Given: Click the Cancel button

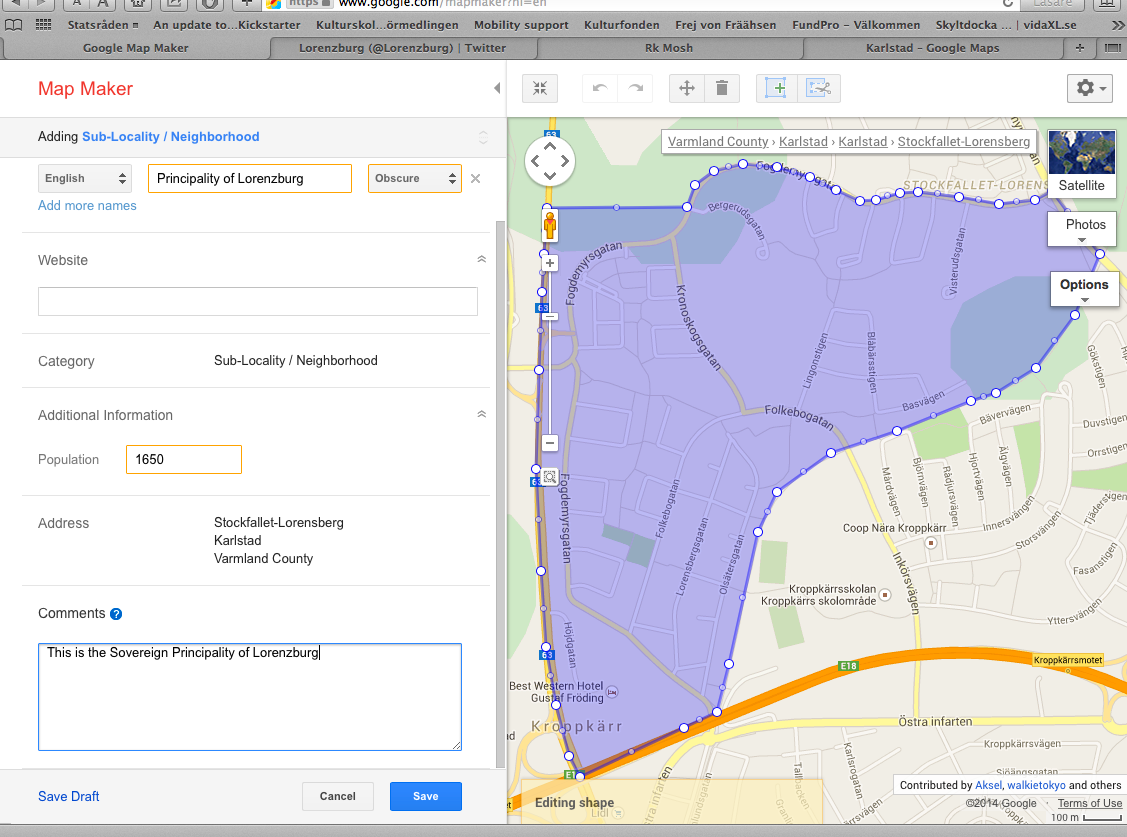Looking at the screenshot, I should 338,796.
